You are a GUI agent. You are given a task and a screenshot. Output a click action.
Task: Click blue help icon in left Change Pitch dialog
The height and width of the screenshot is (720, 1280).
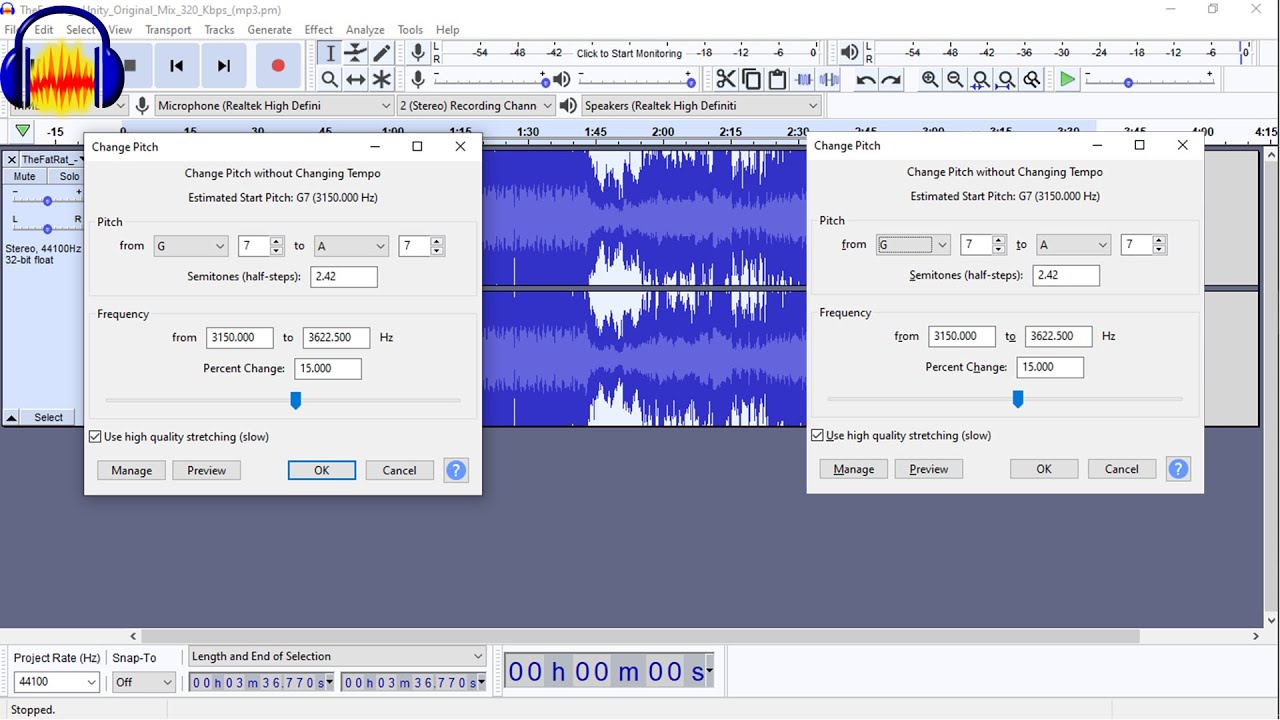[x=456, y=470]
